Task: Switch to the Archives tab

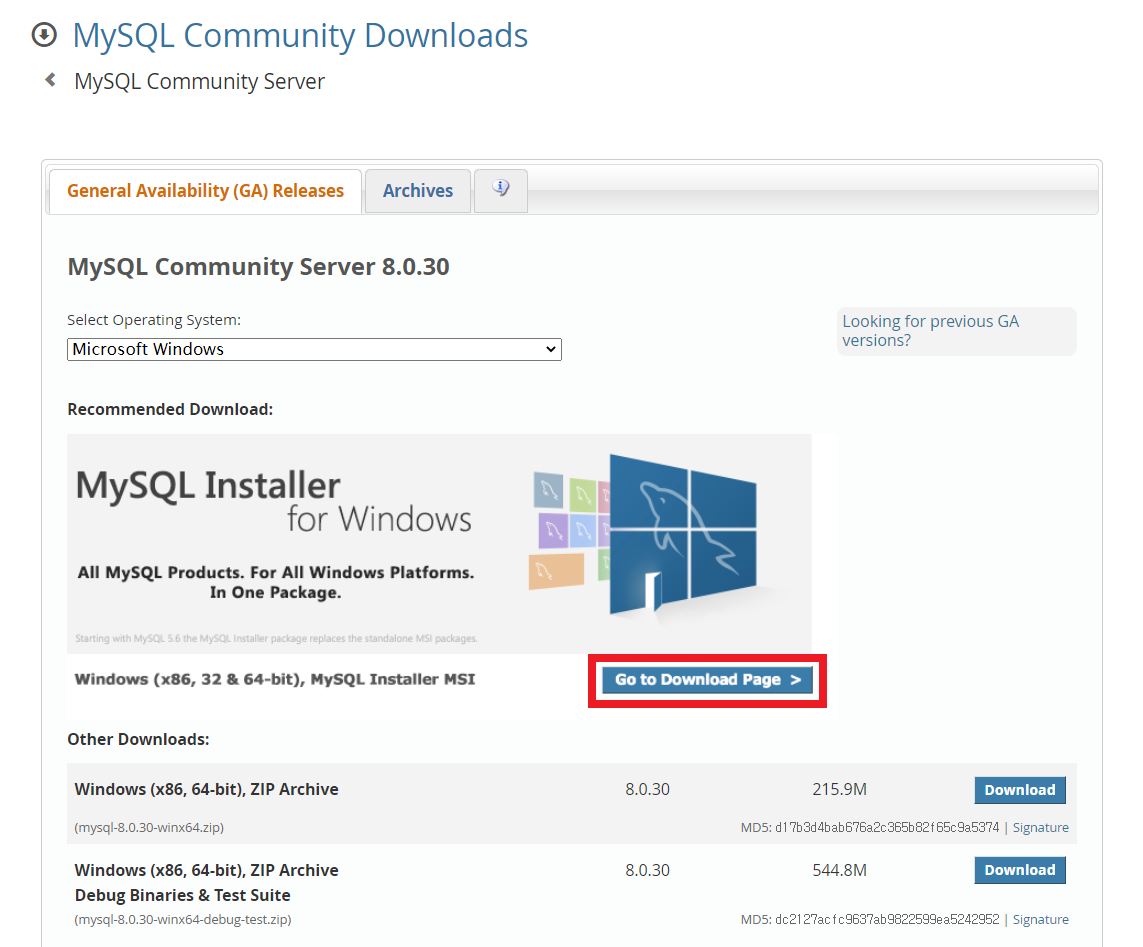Action: pos(418,191)
